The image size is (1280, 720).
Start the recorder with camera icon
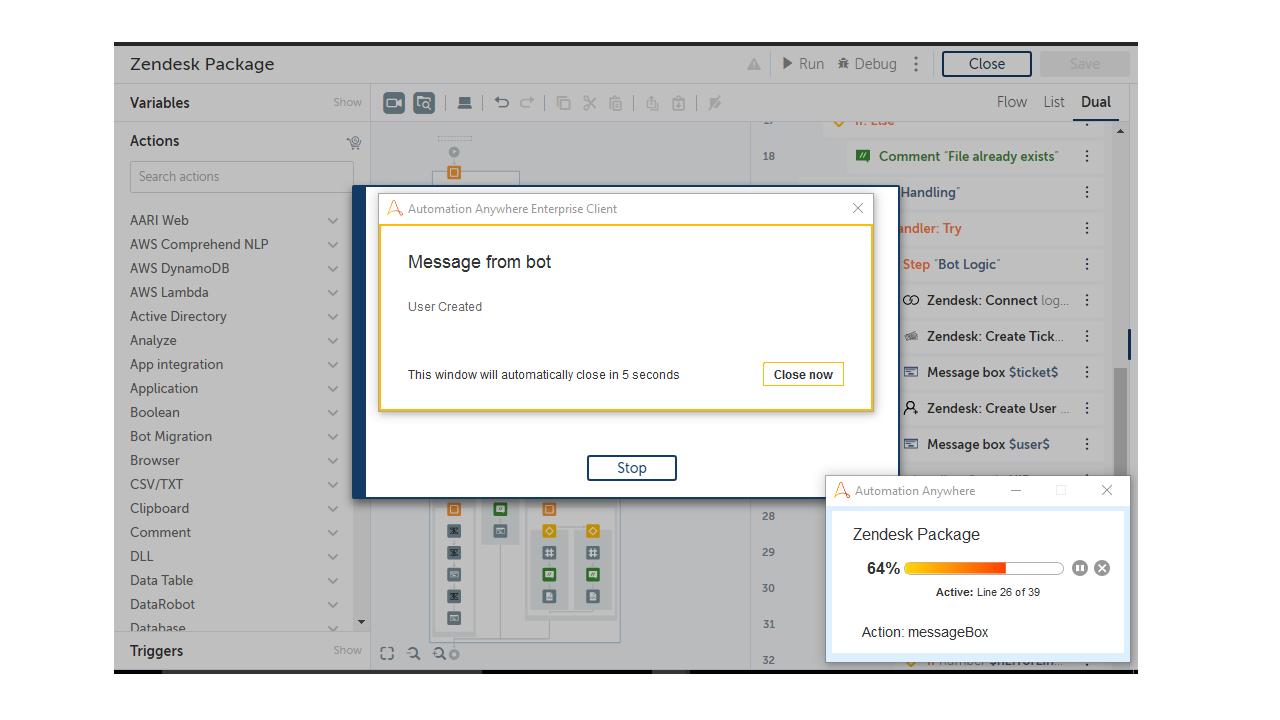[394, 102]
